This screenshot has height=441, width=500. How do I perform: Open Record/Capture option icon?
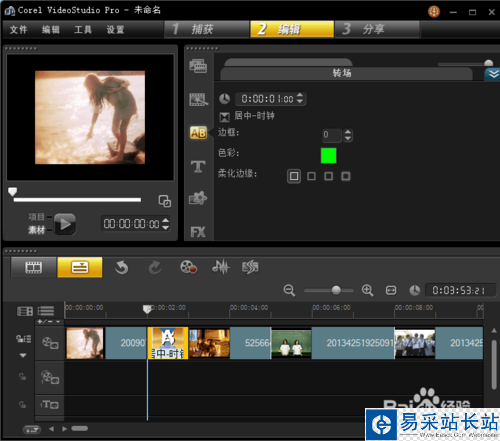click(188, 267)
